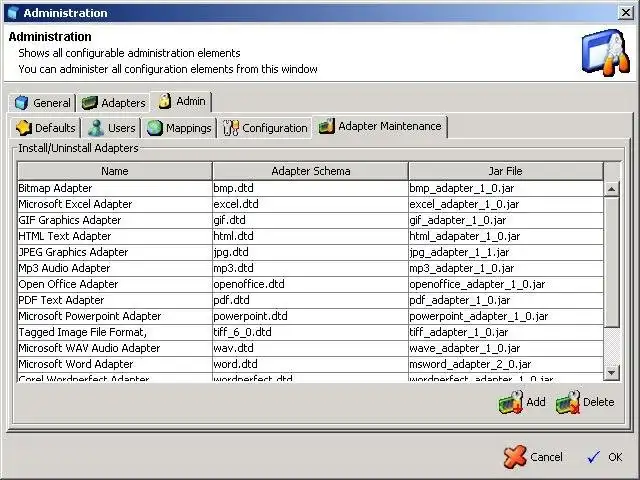
Task: Click the padlock icon on Admin tab
Action: pos(165,101)
